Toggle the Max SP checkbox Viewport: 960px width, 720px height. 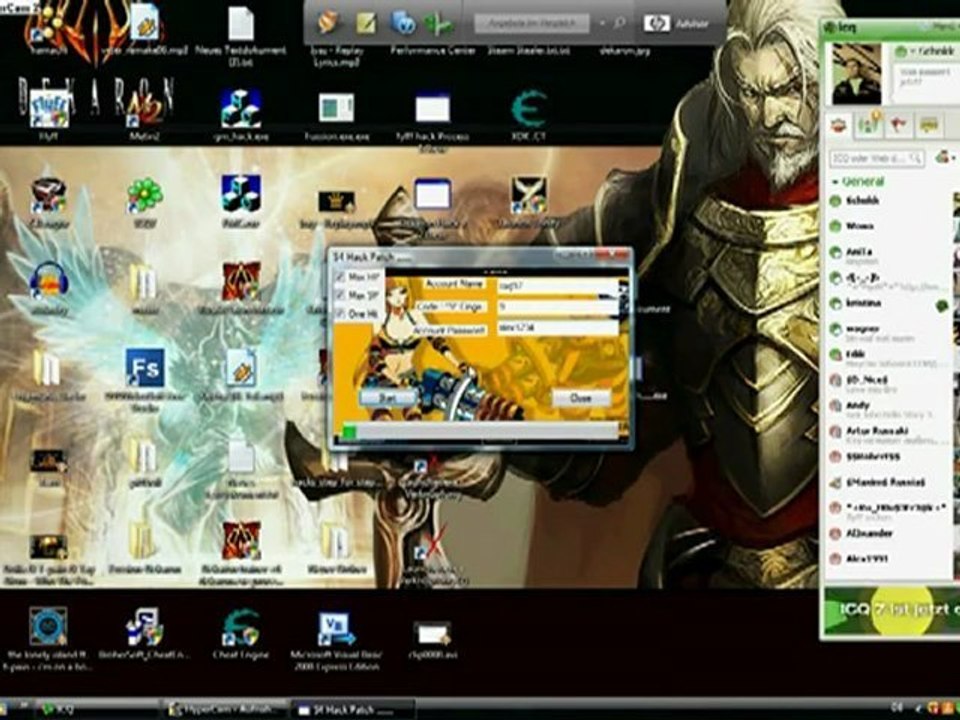pos(340,296)
